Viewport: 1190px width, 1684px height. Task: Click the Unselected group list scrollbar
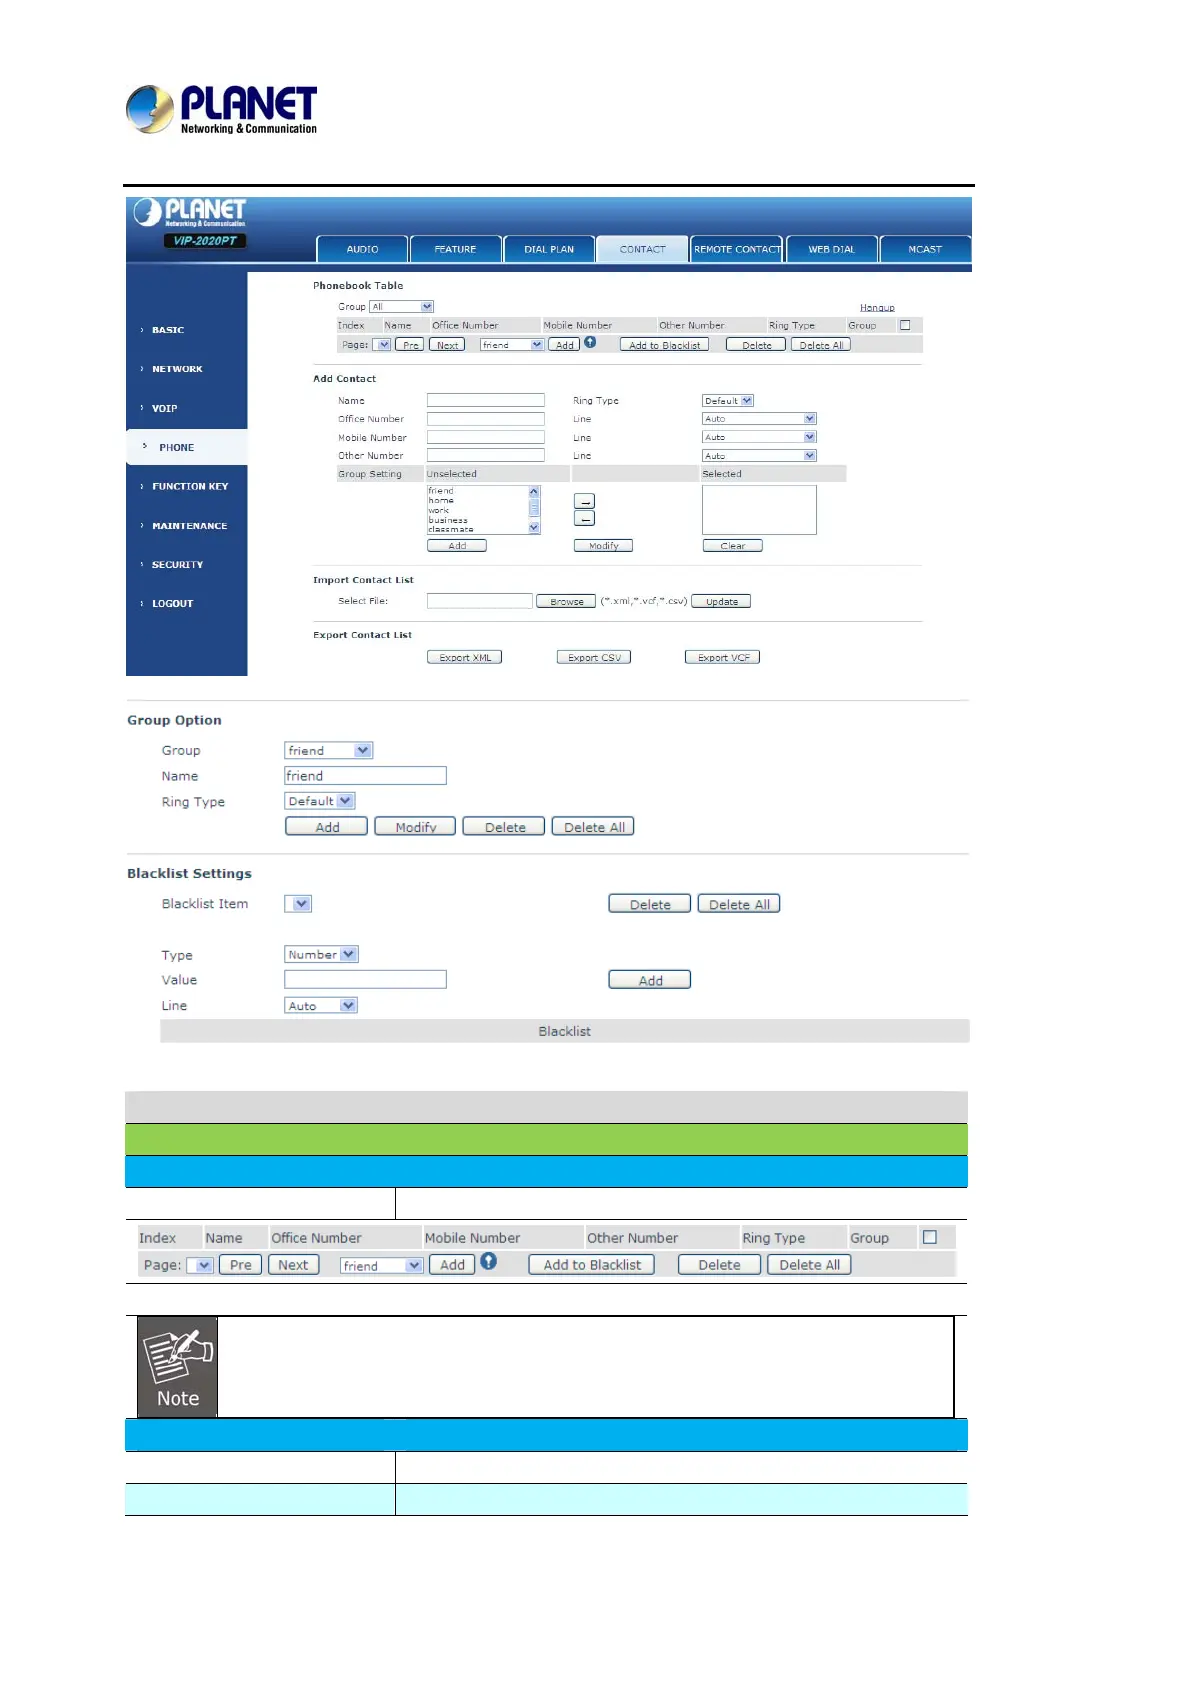tap(534, 510)
